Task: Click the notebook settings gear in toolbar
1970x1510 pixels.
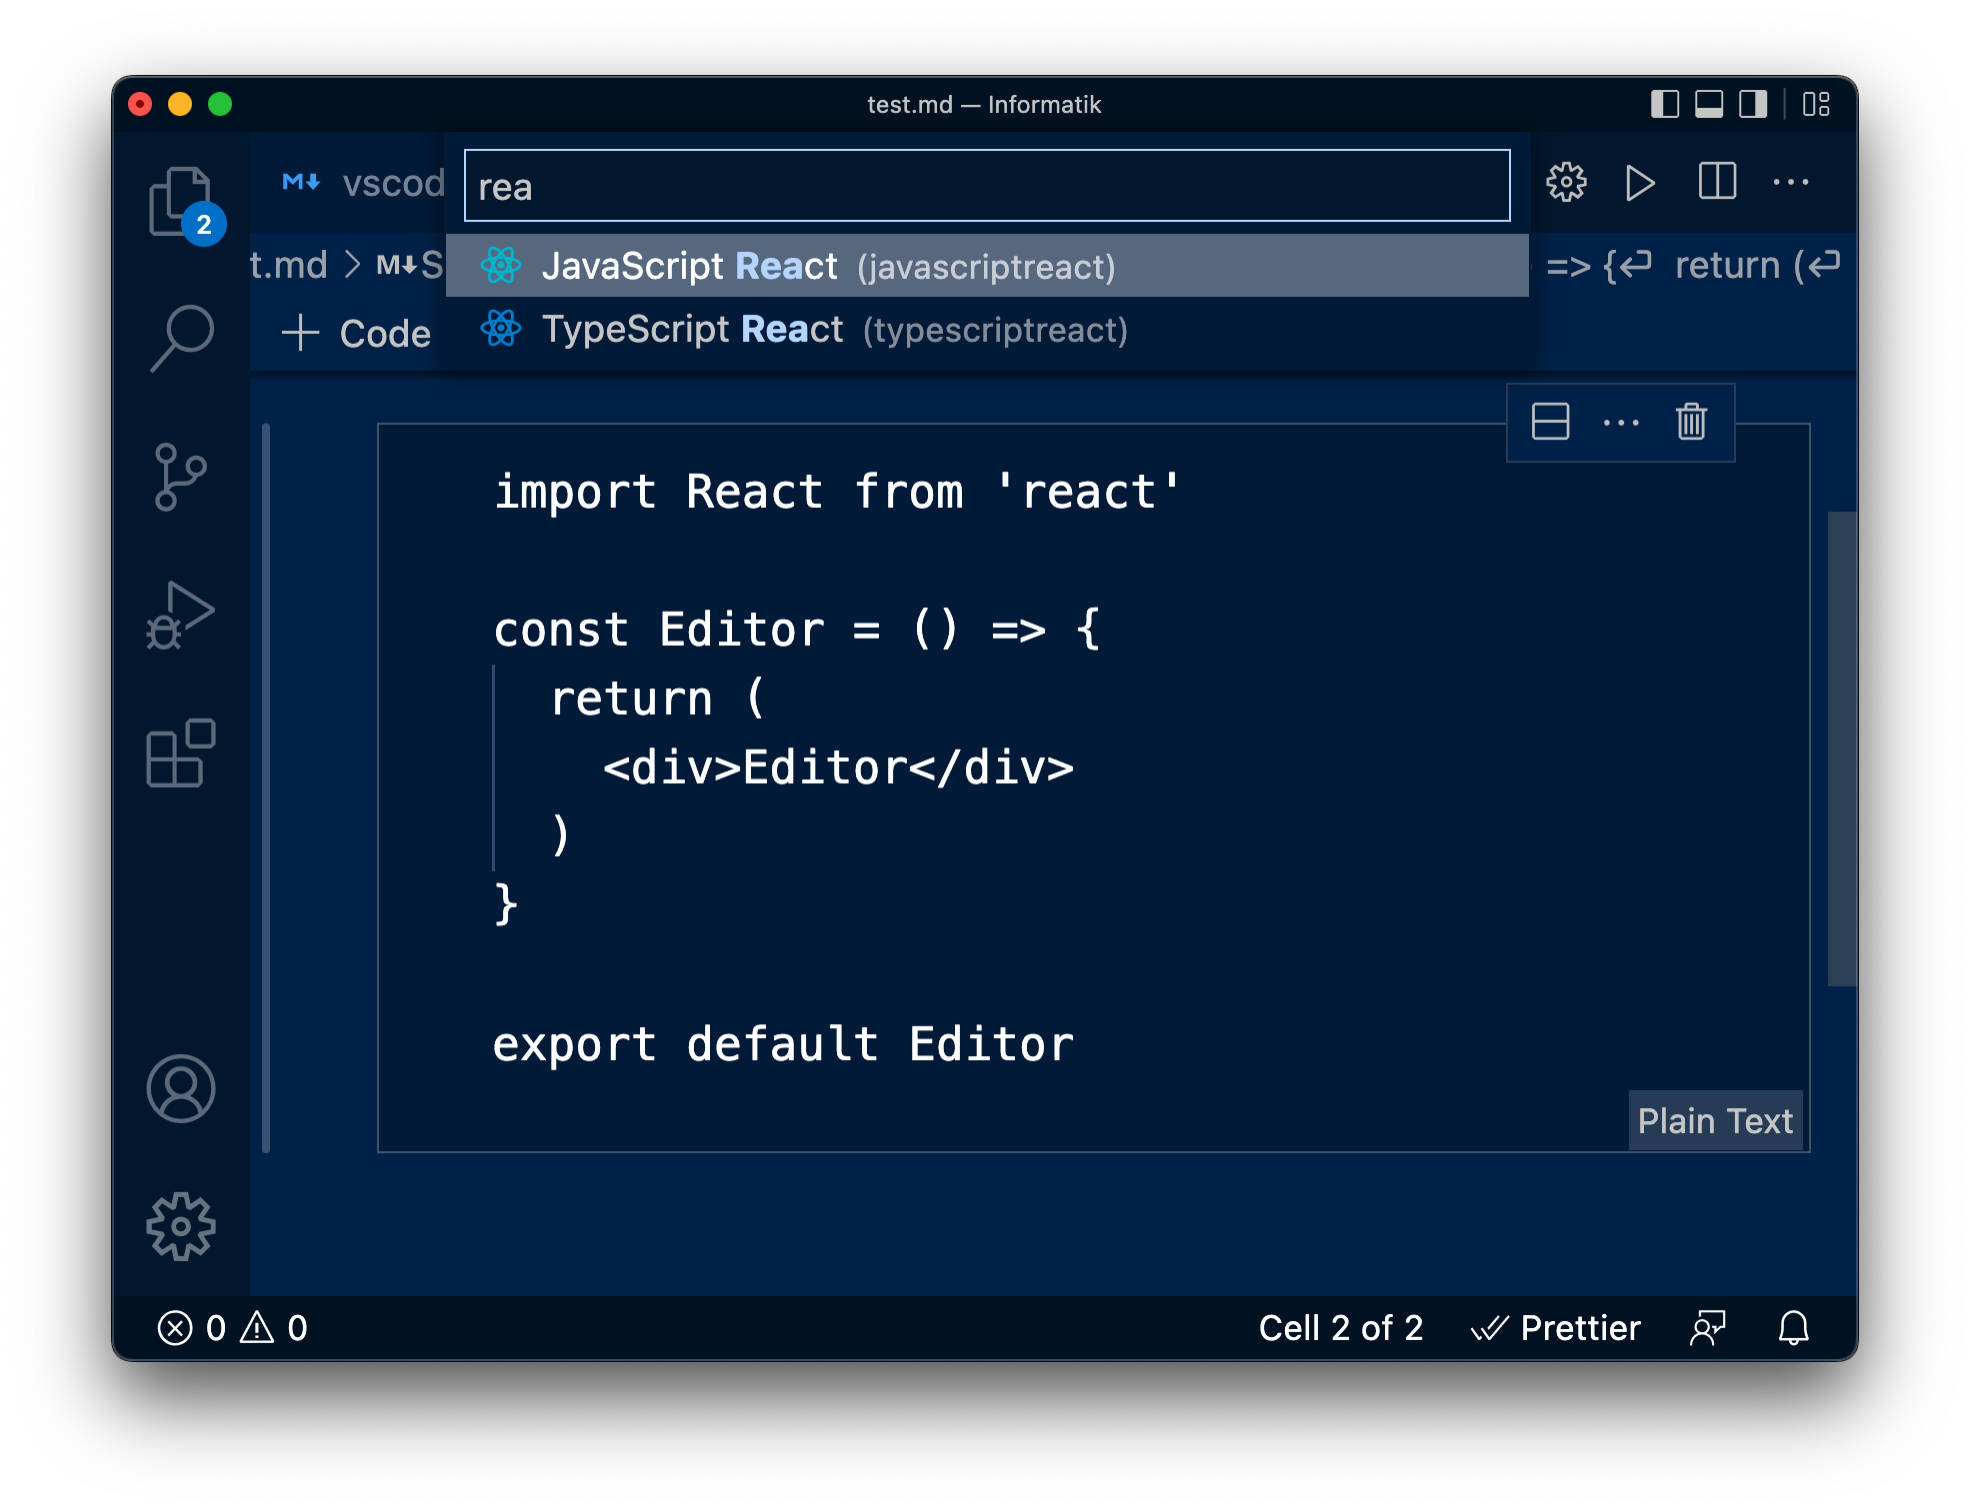Action: pyautogui.click(x=1566, y=183)
